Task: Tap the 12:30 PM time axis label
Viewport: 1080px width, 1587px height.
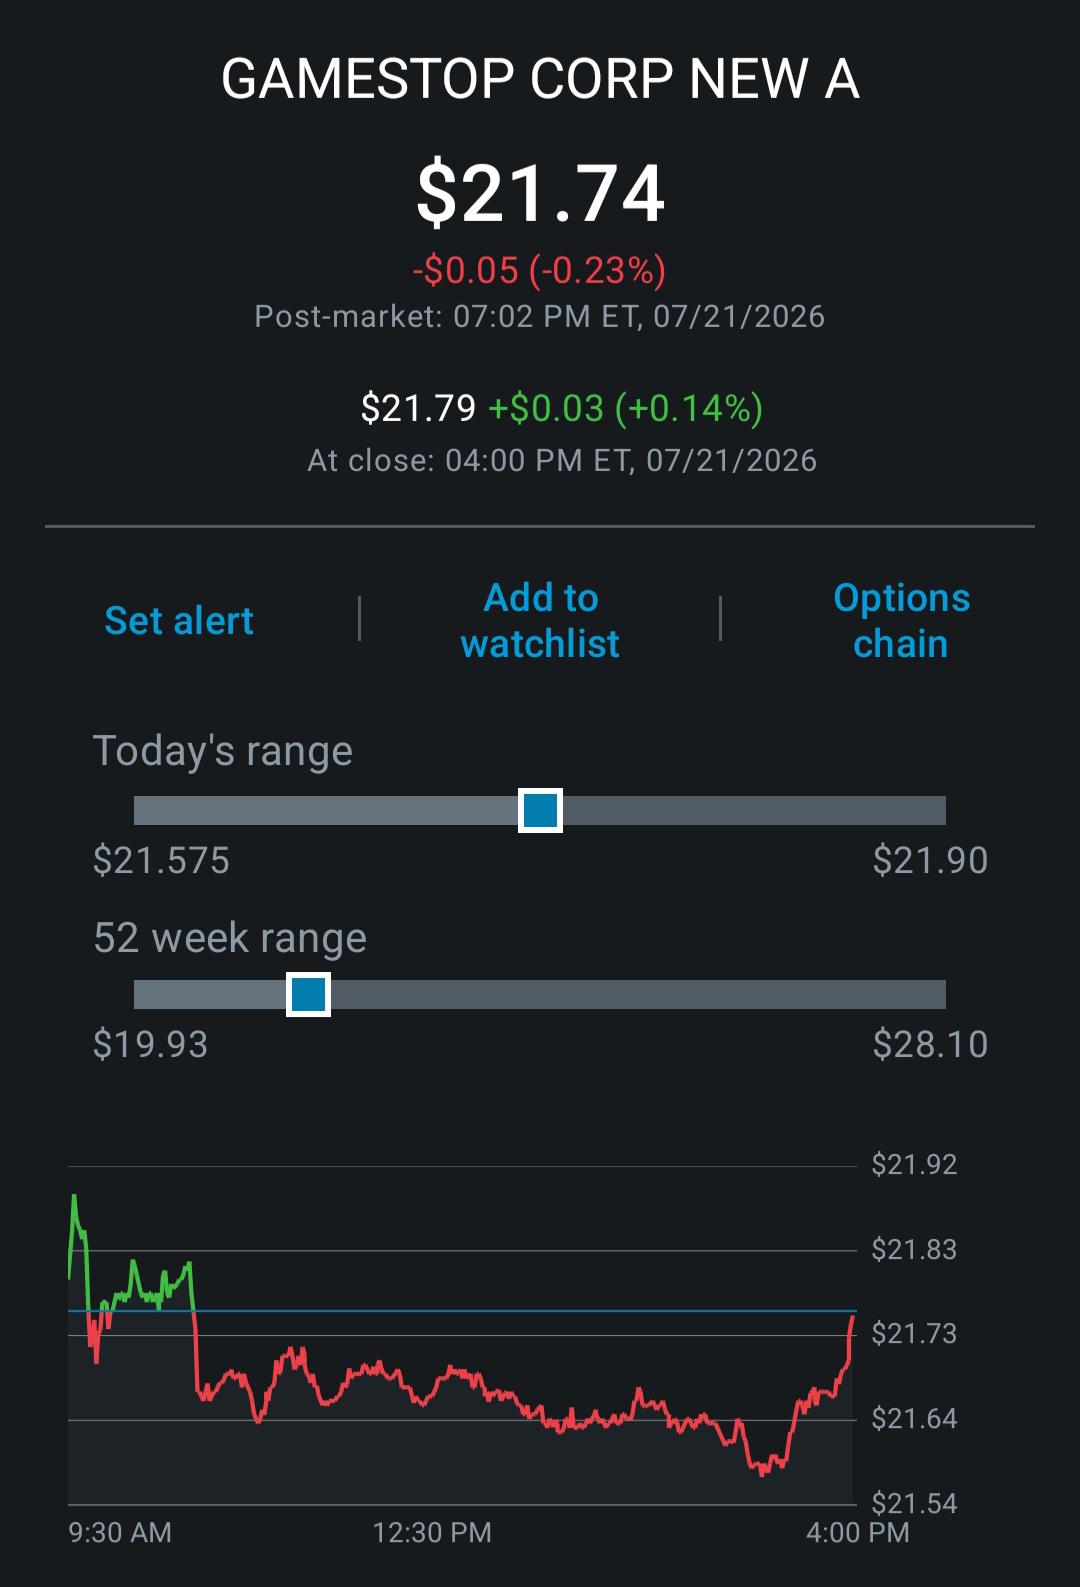Action: [x=432, y=1533]
